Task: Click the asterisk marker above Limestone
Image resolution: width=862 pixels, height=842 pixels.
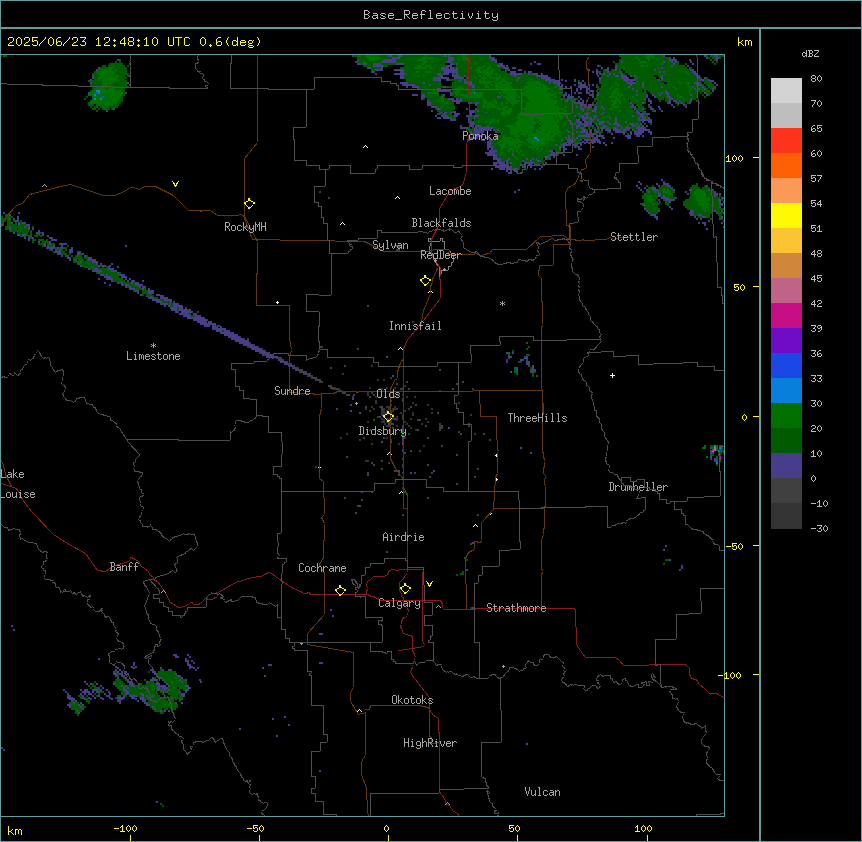Action: pyautogui.click(x=153, y=345)
